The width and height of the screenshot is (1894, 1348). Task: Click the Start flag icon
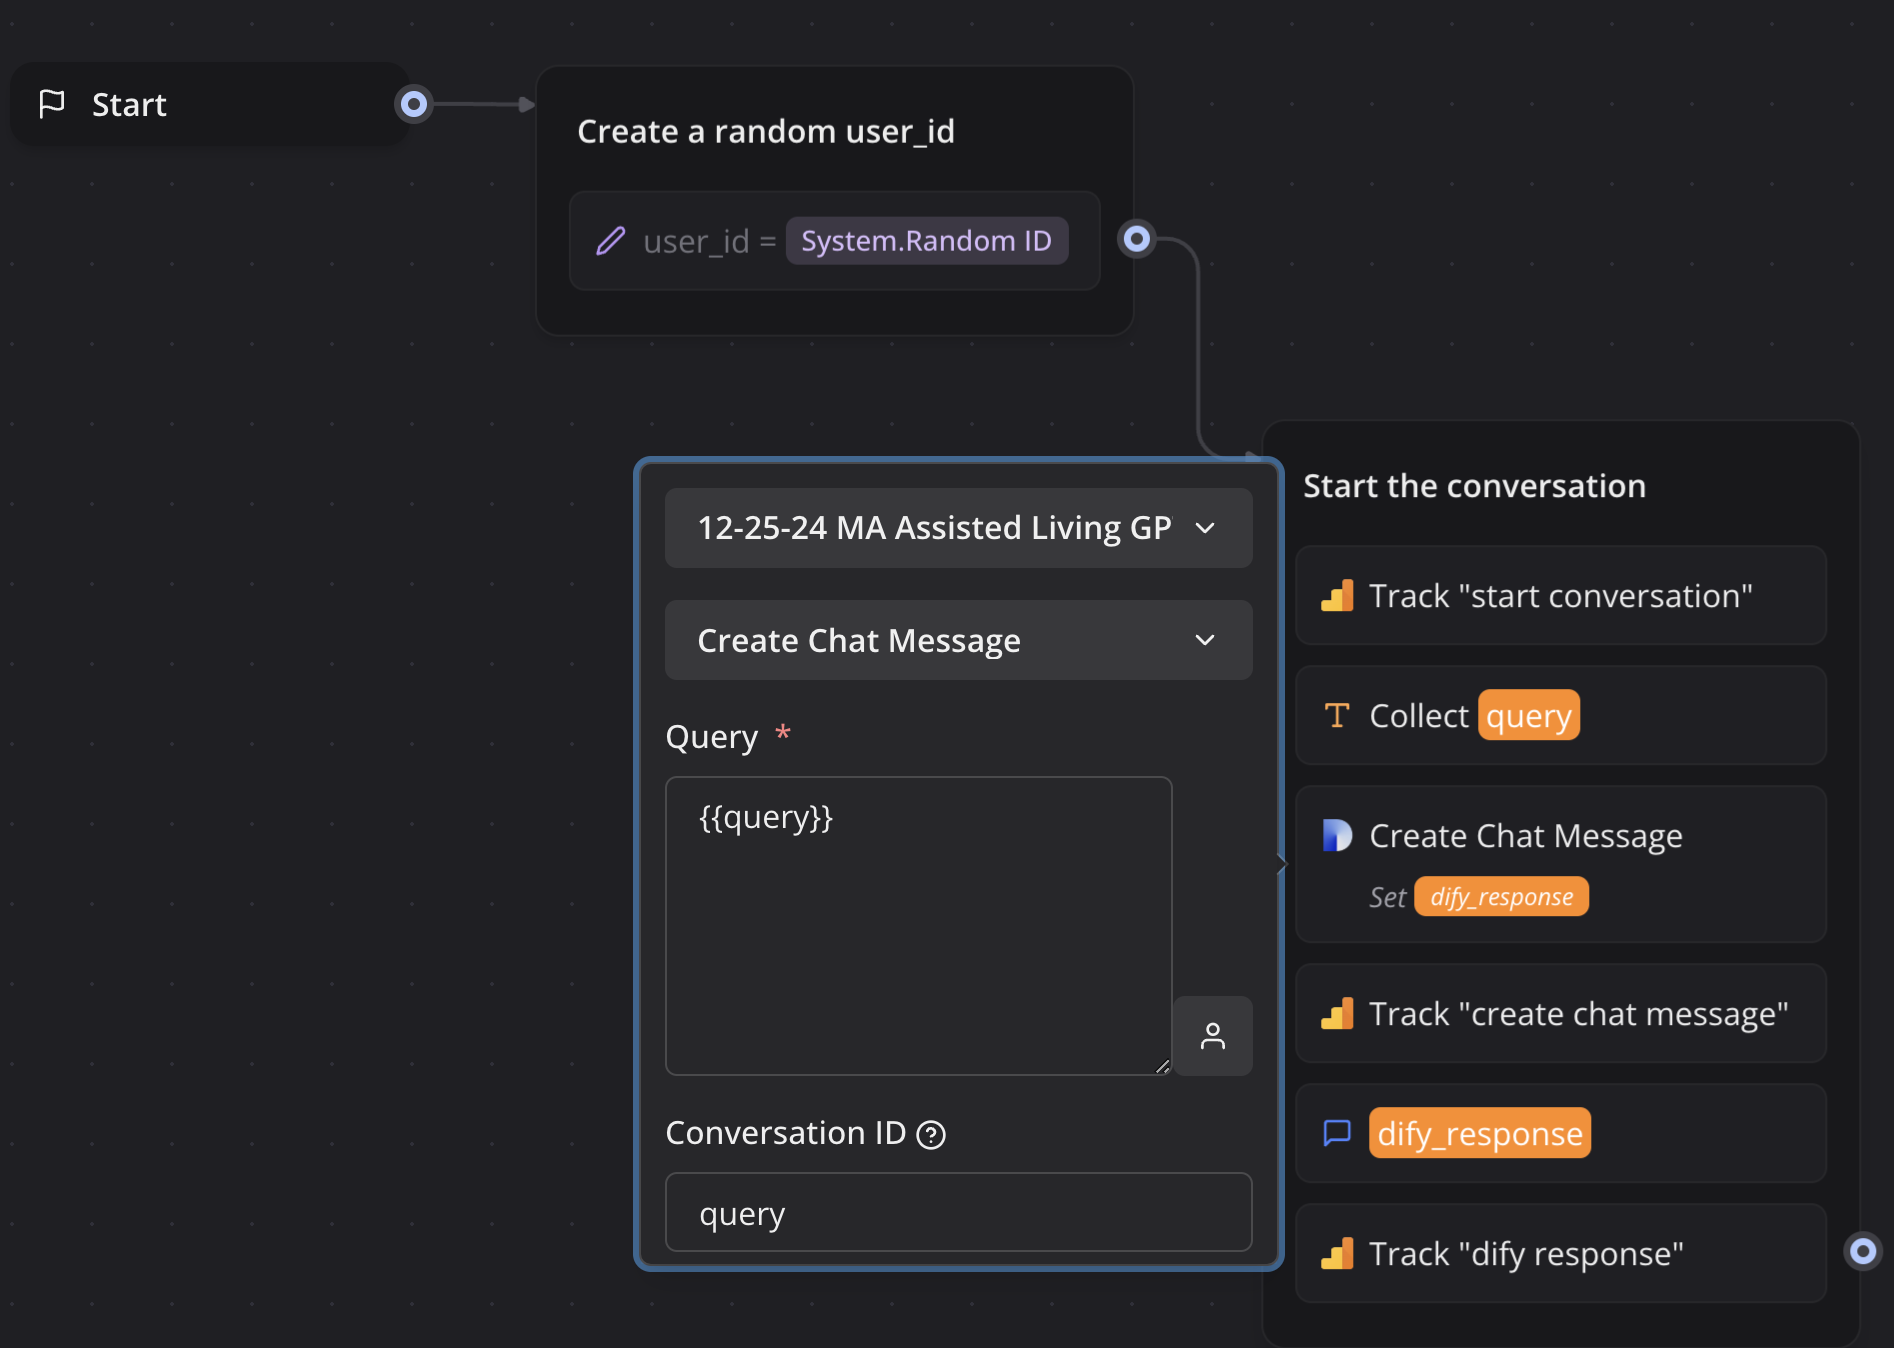click(51, 104)
